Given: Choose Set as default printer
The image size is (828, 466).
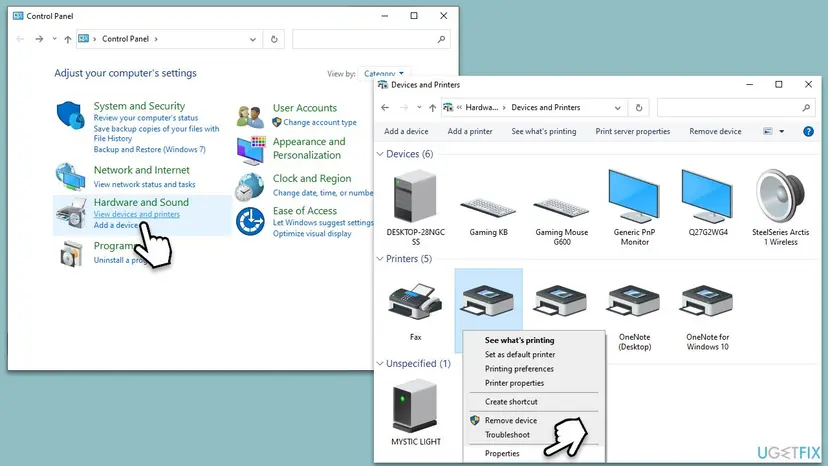Looking at the screenshot, I should tap(520, 355).
